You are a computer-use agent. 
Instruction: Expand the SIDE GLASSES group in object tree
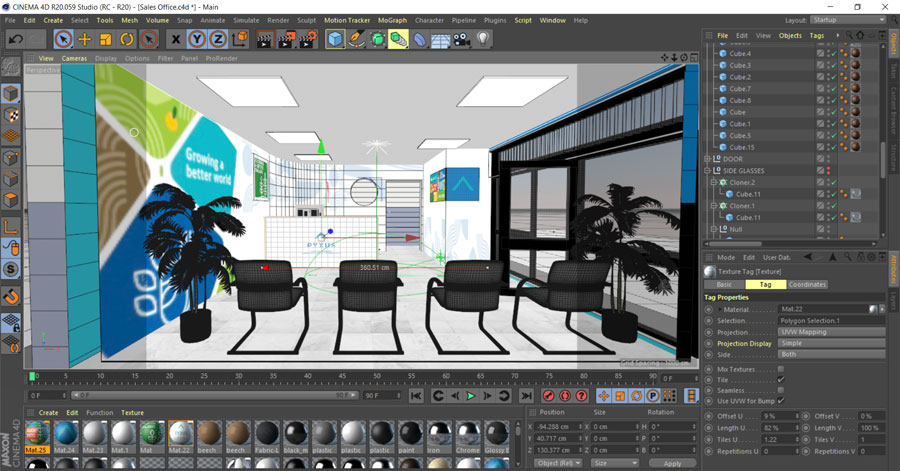pos(708,171)
